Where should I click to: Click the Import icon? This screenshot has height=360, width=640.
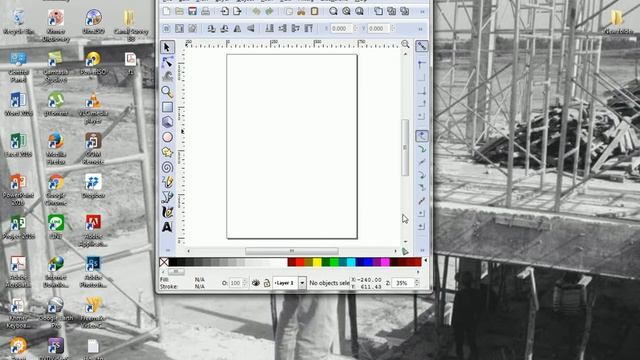(x=224, y=11)
